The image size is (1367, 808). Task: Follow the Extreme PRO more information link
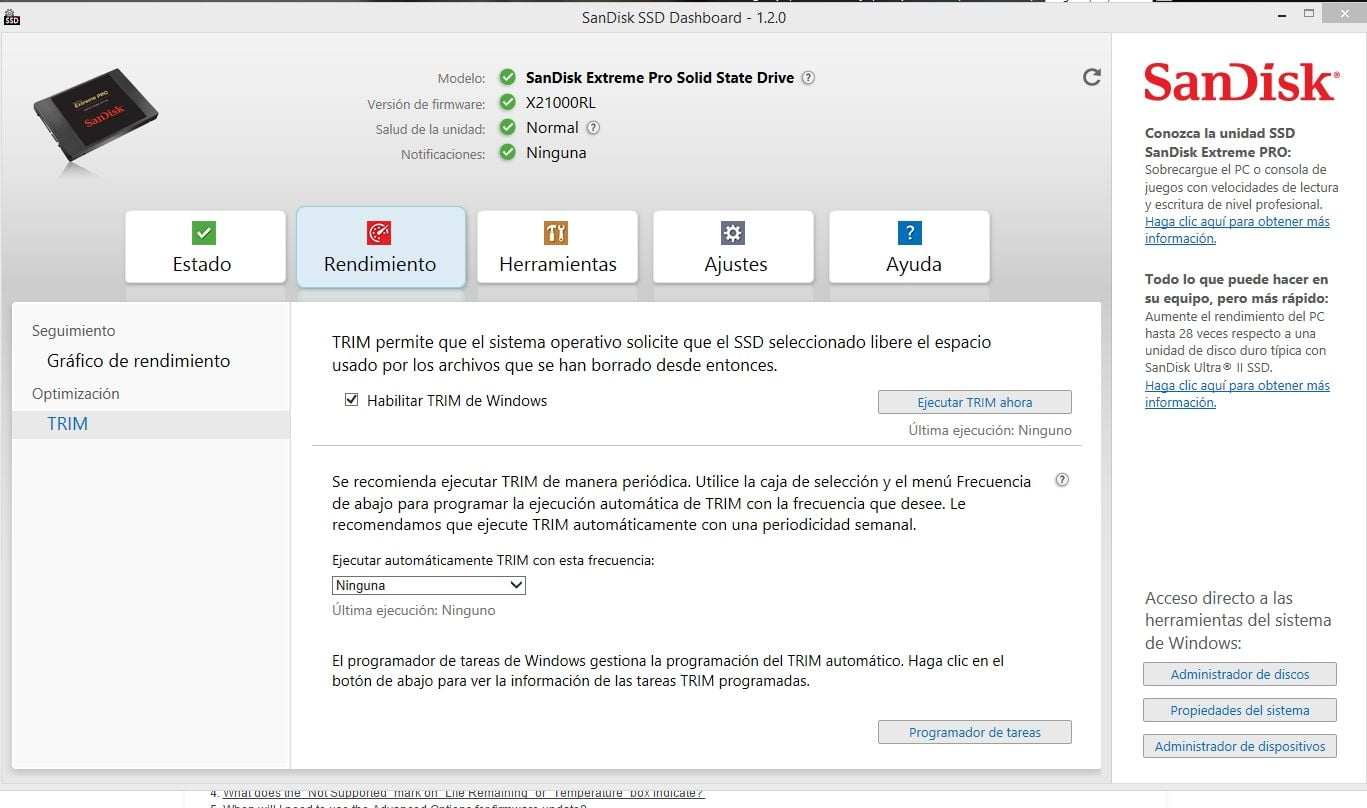[x=1237, y=230]
